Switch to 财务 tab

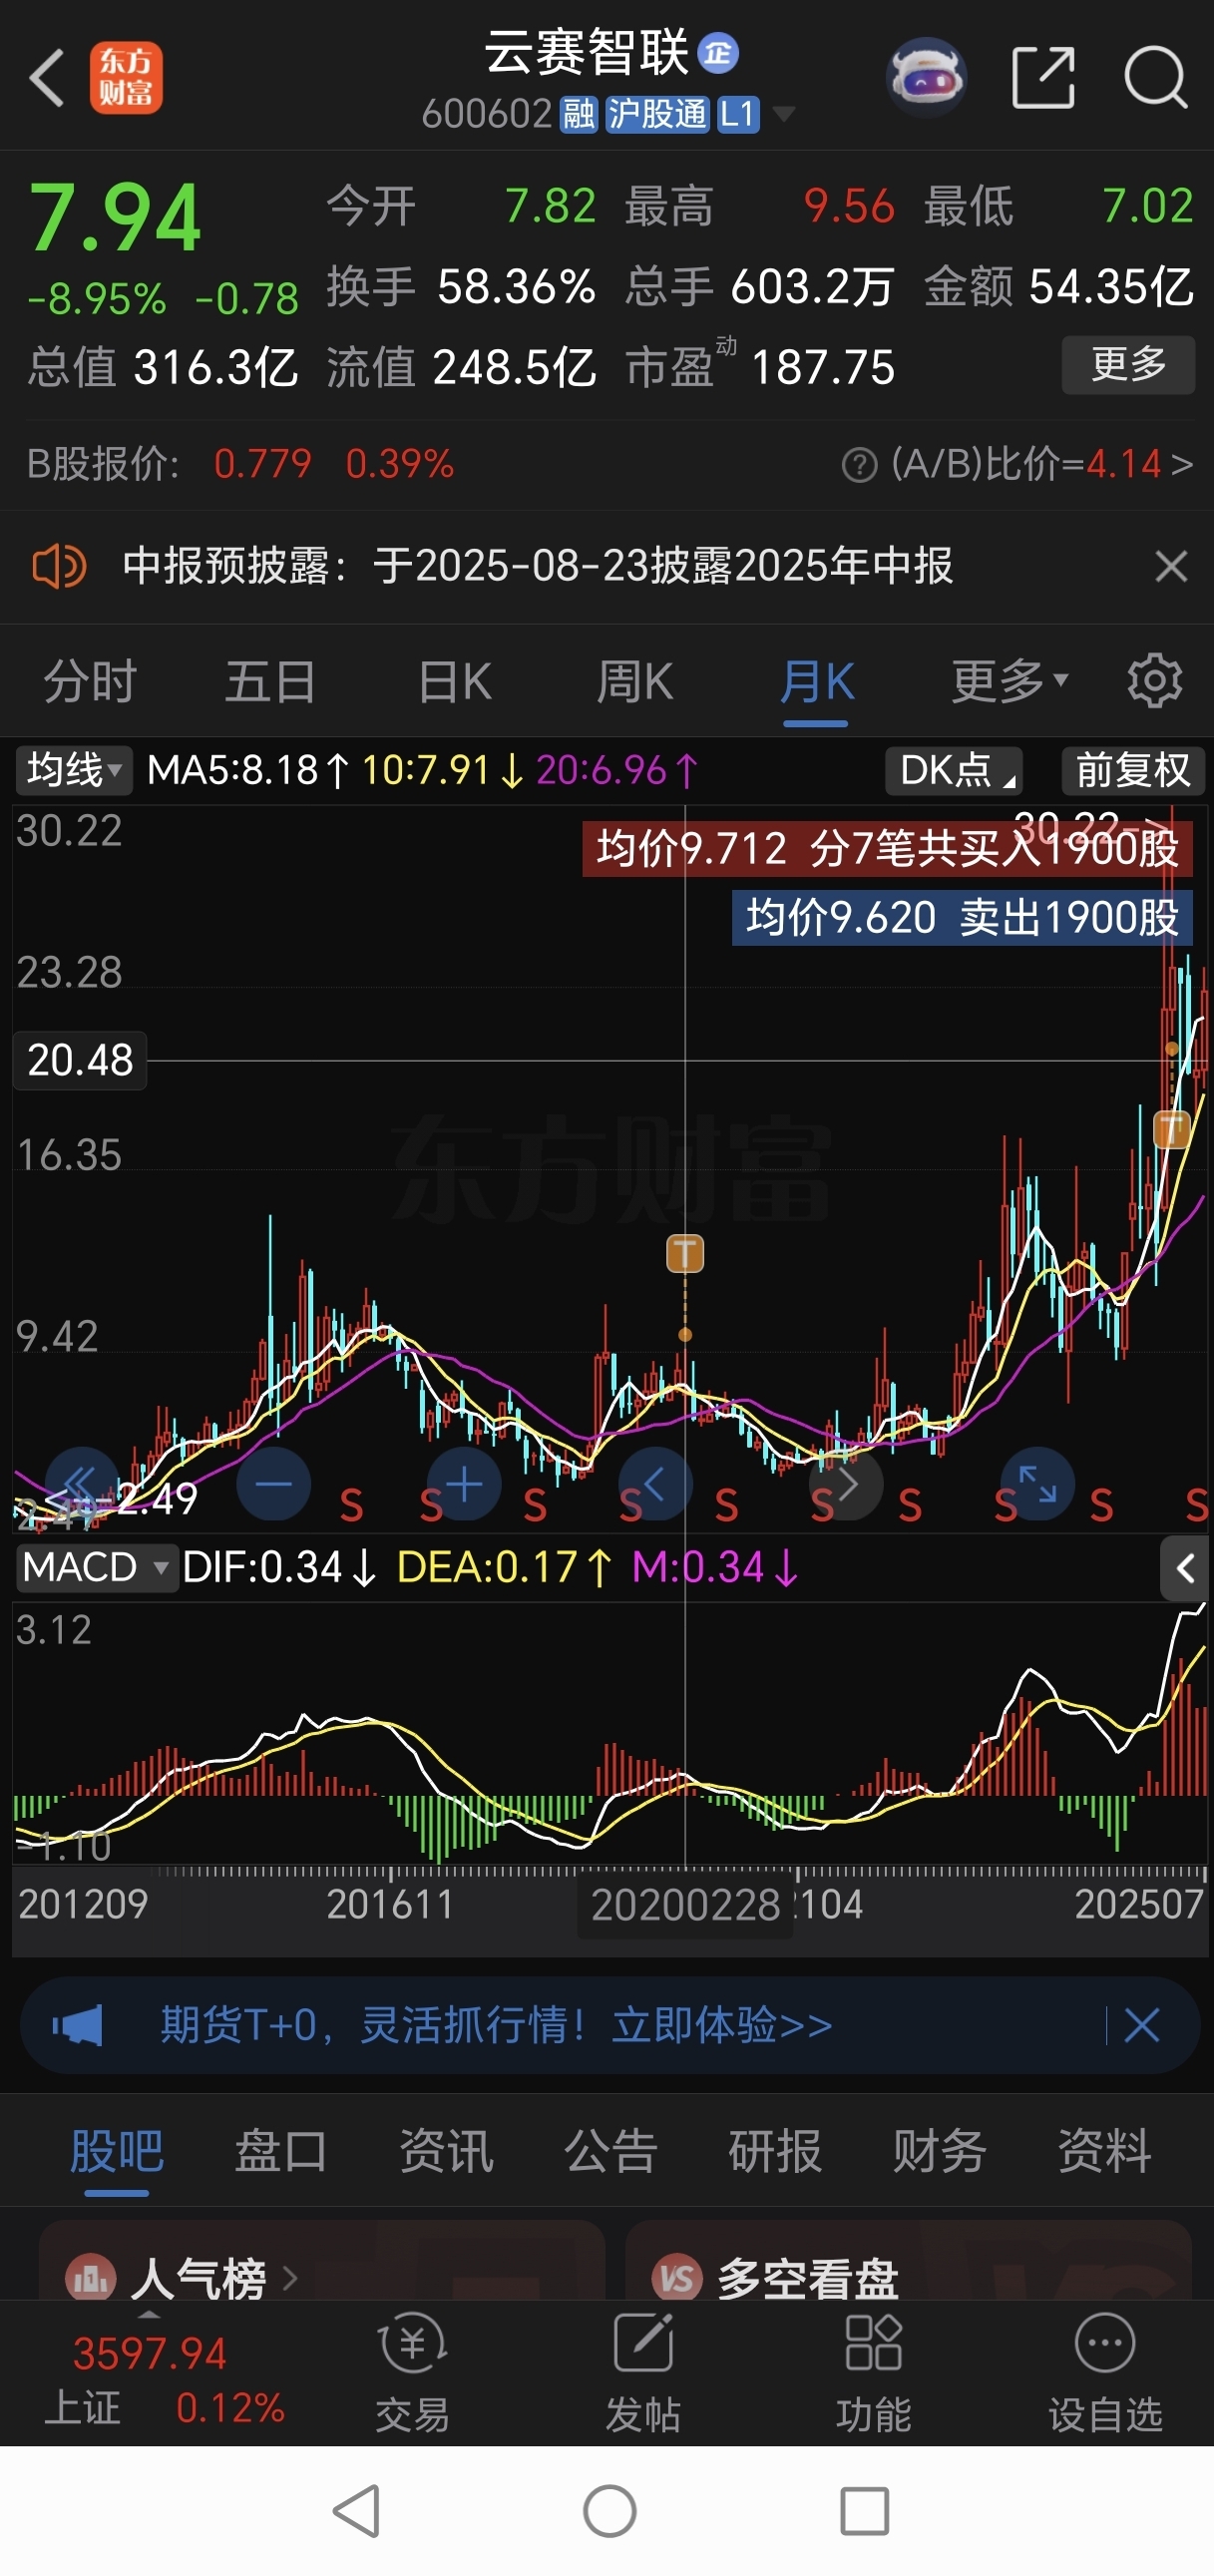pyautogui.click(x=940, y=2150)
